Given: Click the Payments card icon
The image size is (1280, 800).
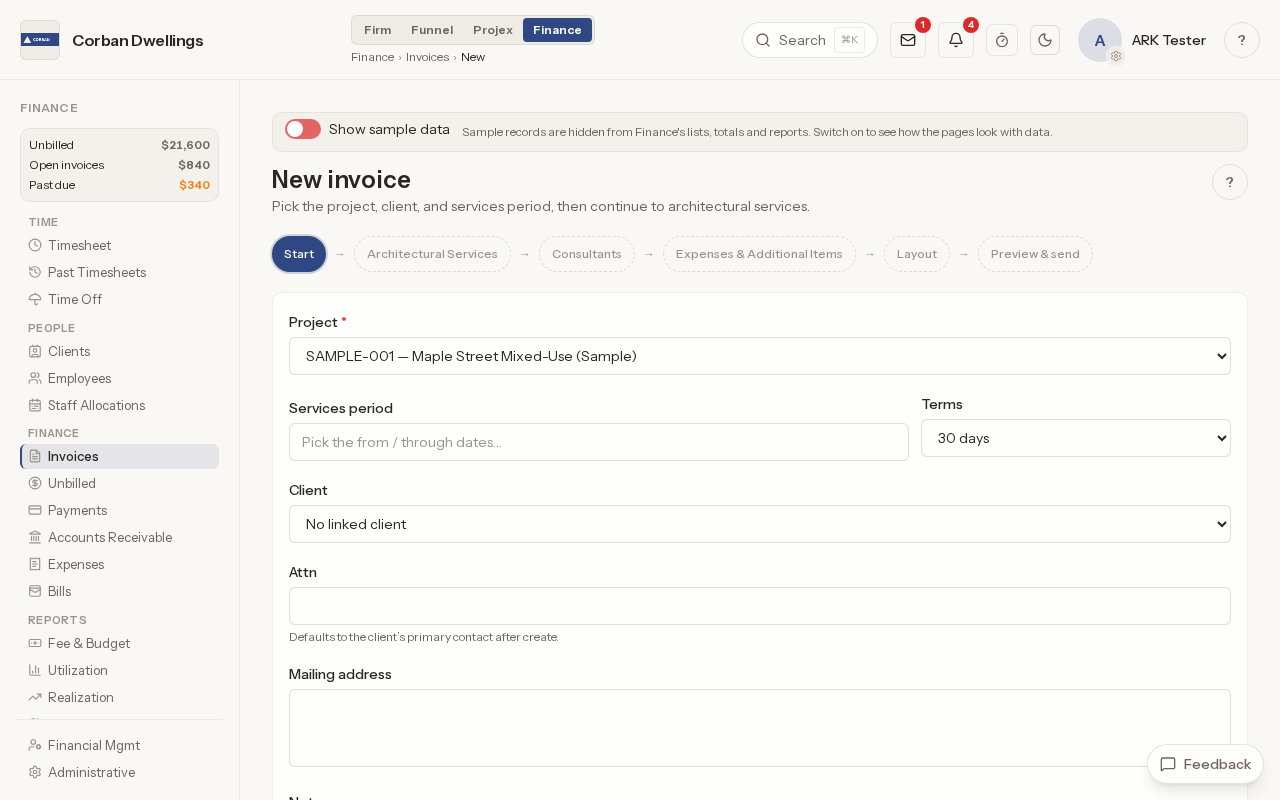Looking at the screenshot, I should (35, 510).
